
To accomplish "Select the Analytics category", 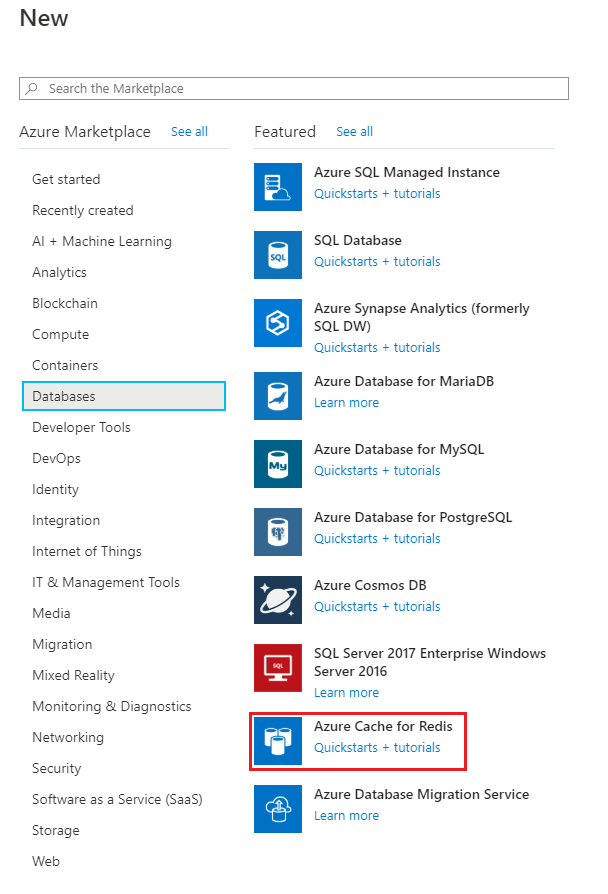I will tap(59, 272).
